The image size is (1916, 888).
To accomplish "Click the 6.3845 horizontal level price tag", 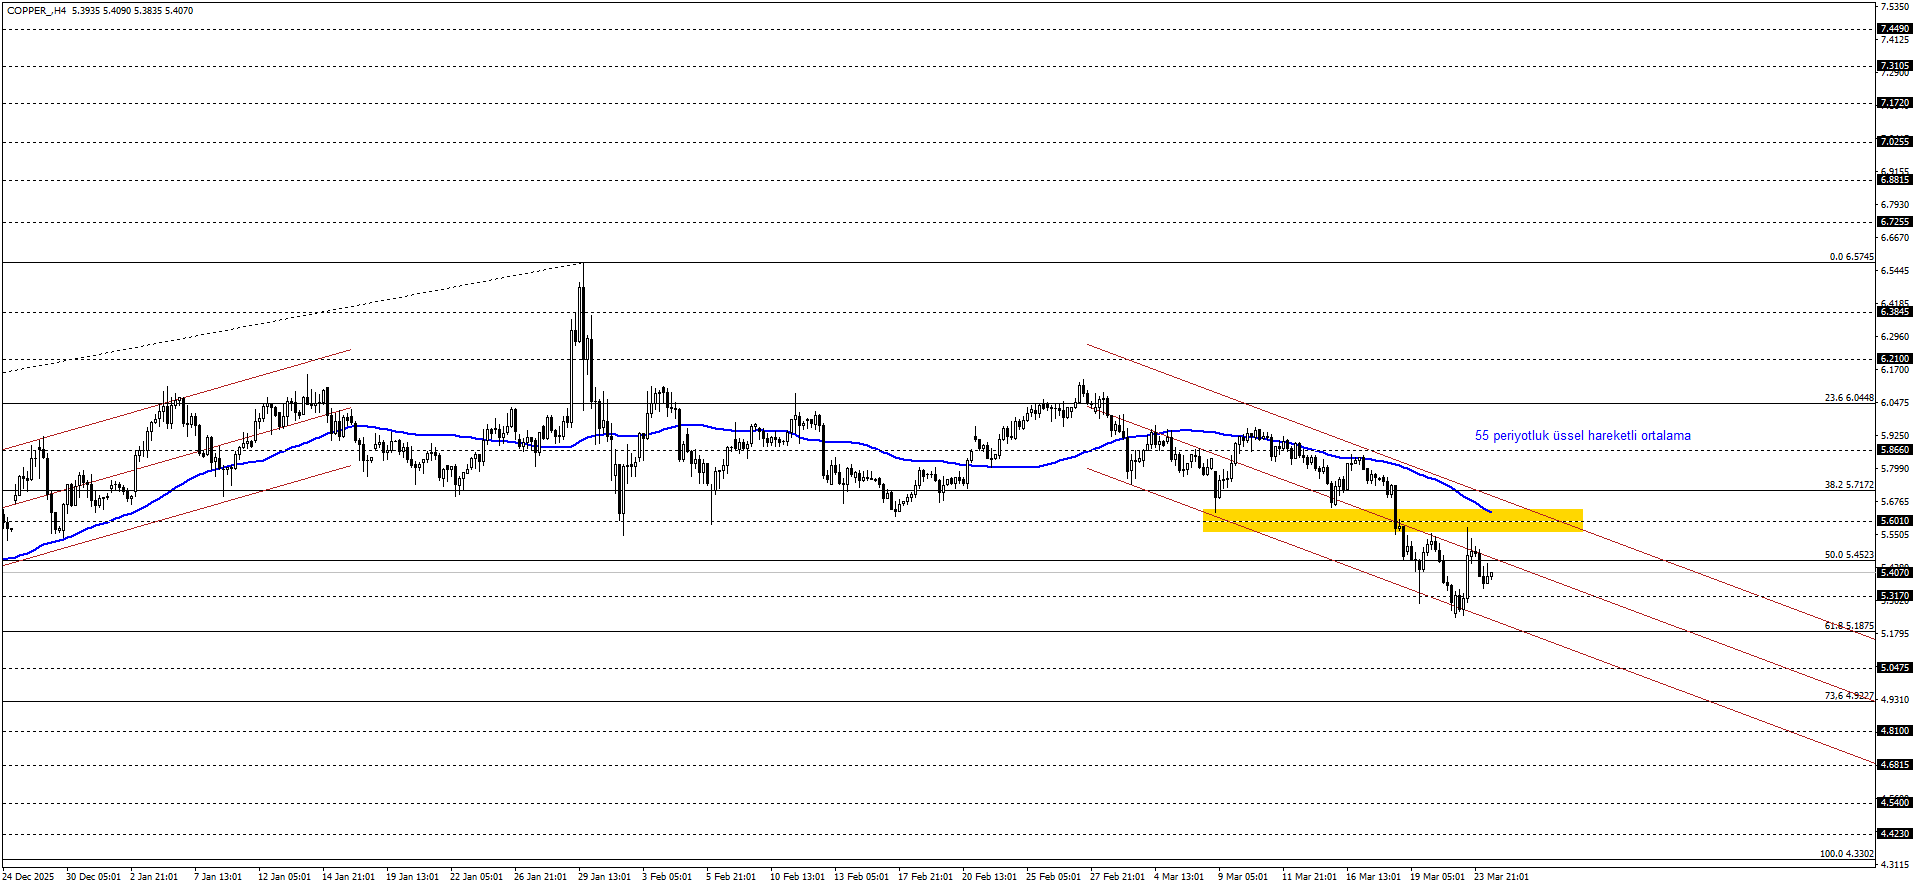I will pyautogui.click(x=1895, y=312).
